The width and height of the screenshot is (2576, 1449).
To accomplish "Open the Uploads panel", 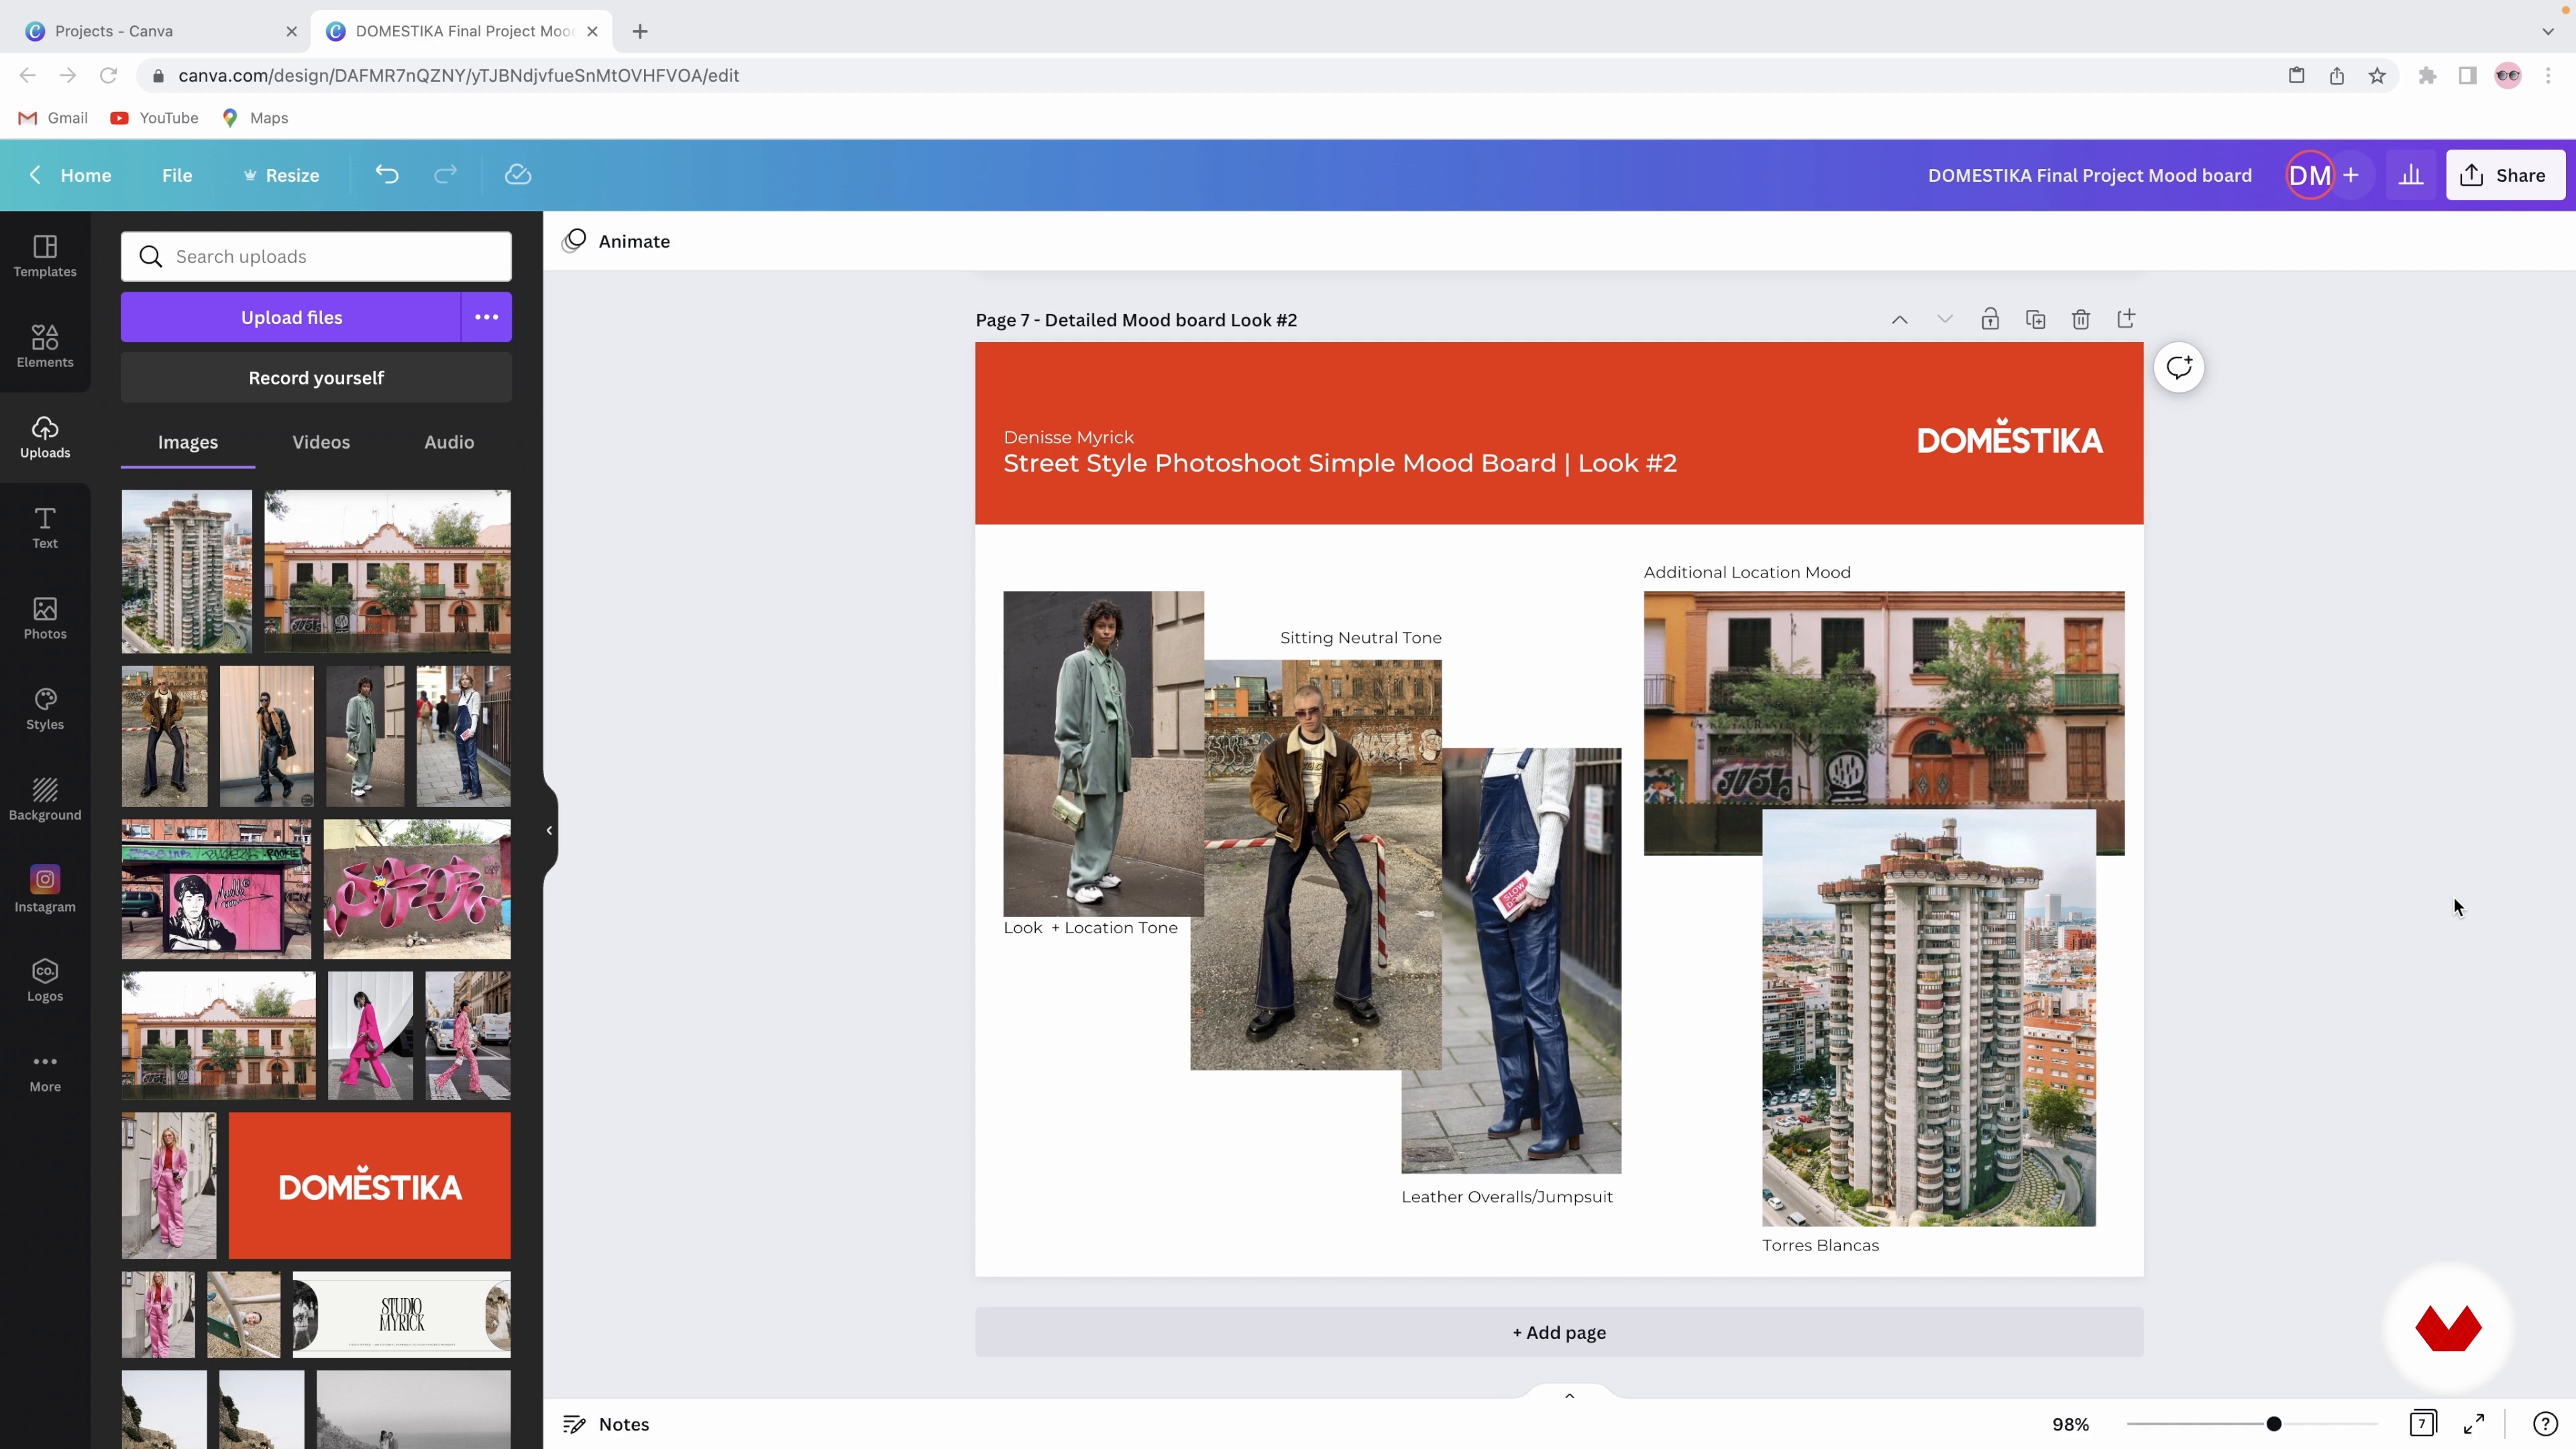I will pyautogui.click(x=45, y=437).
